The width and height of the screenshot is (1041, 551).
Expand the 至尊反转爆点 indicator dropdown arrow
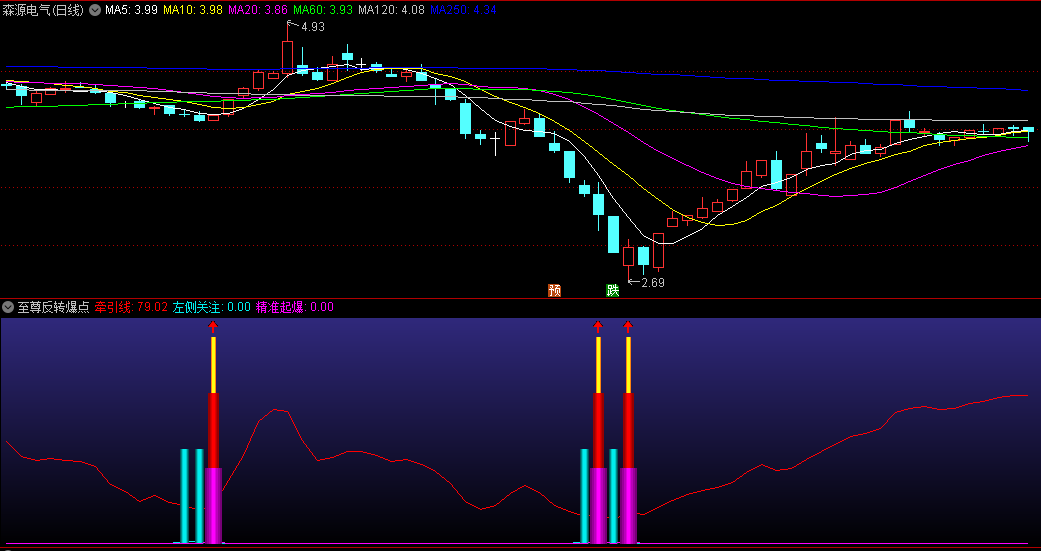(x=8, y=307)
